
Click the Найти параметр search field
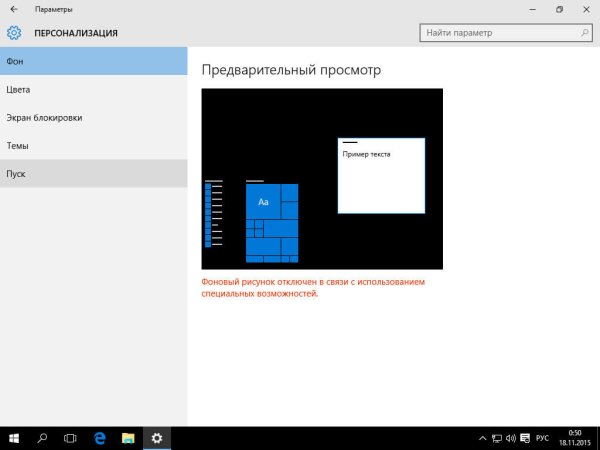point(495,33)
